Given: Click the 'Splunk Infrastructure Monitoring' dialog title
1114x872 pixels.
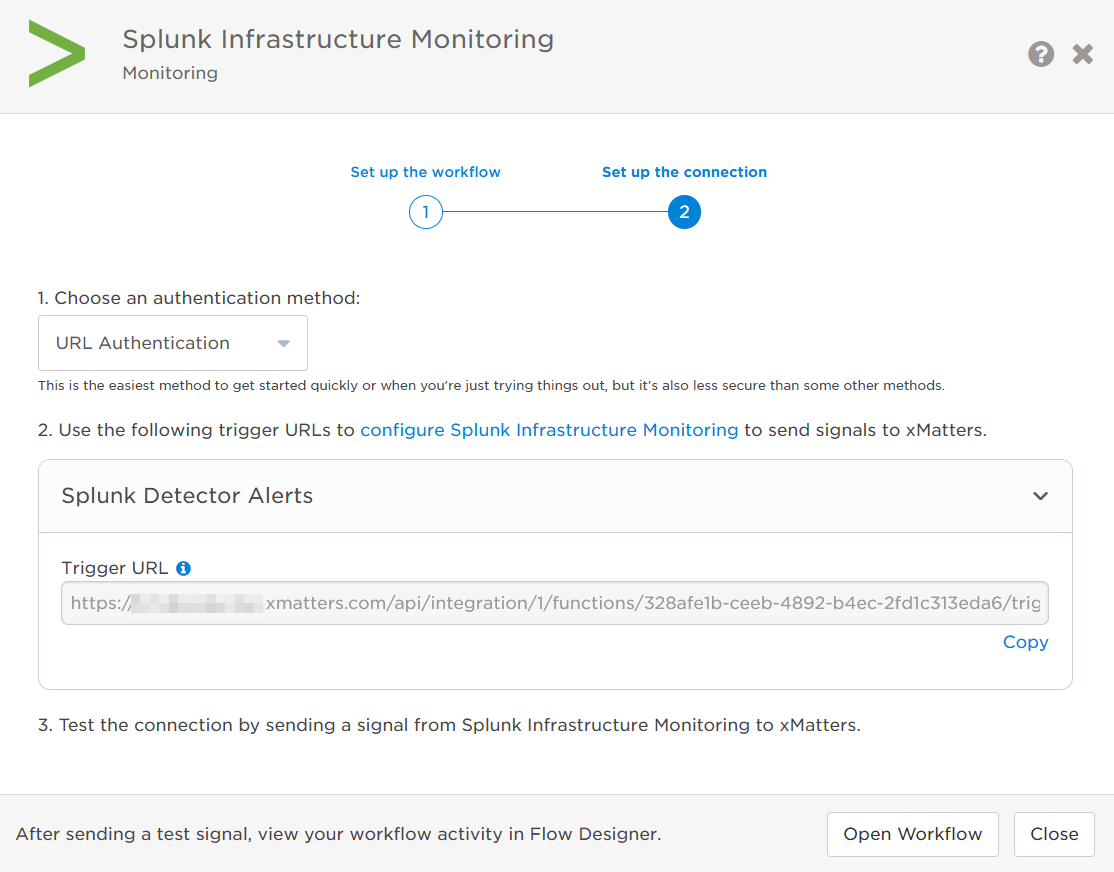Looking at the screenshot, I should pos(338,39).
